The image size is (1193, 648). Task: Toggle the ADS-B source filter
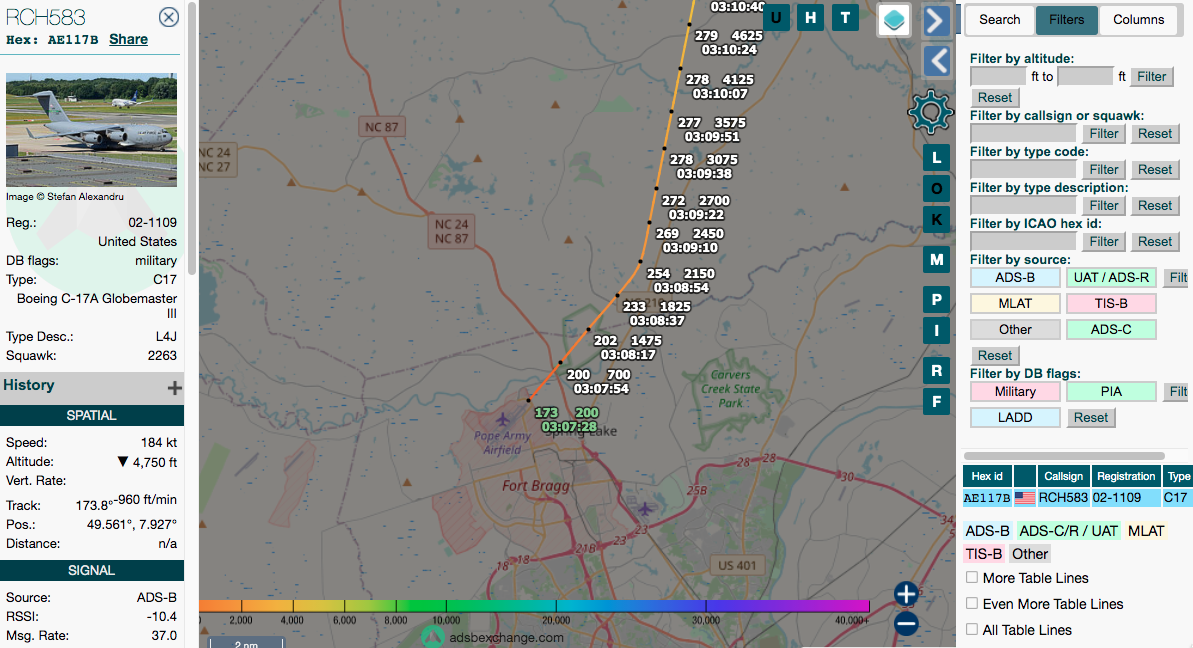pos(1015,278)
